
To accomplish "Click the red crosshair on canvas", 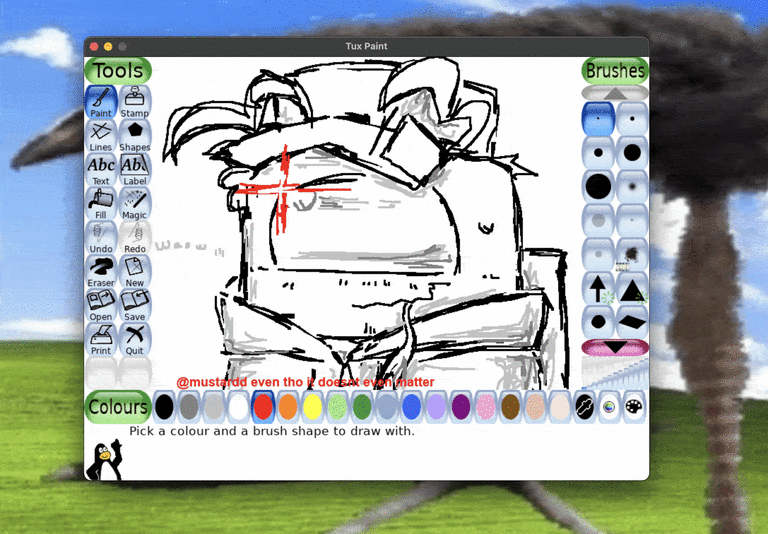I will pyautogui.click(x=283, y=189).
